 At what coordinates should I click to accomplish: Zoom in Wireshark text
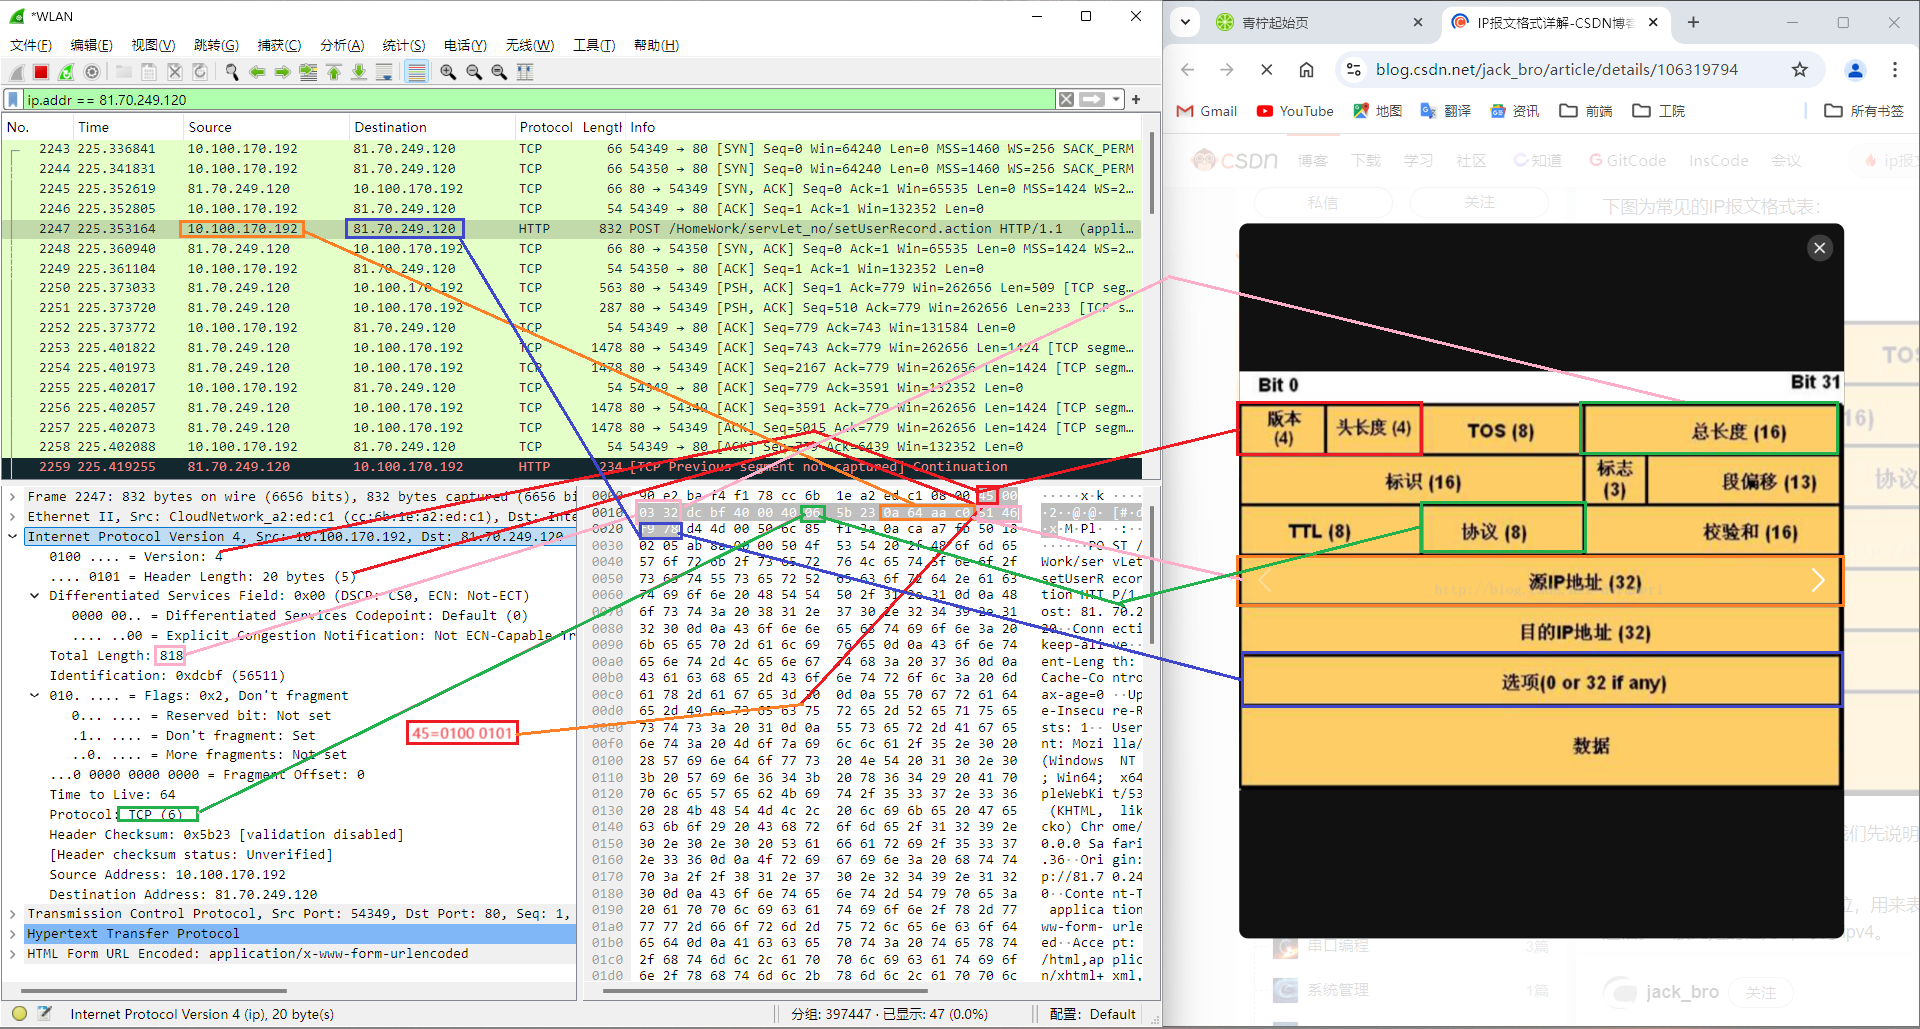click(x=448, y=72)
